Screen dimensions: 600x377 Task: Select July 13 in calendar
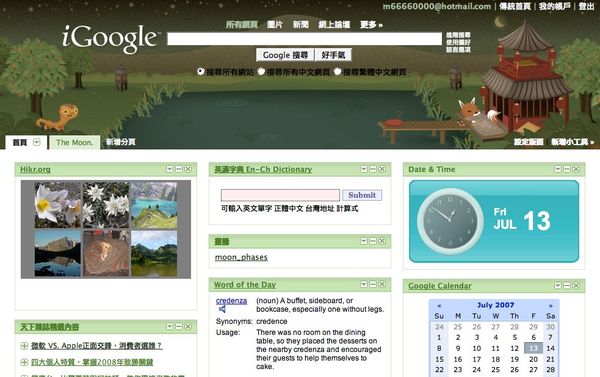coord(533,348)
